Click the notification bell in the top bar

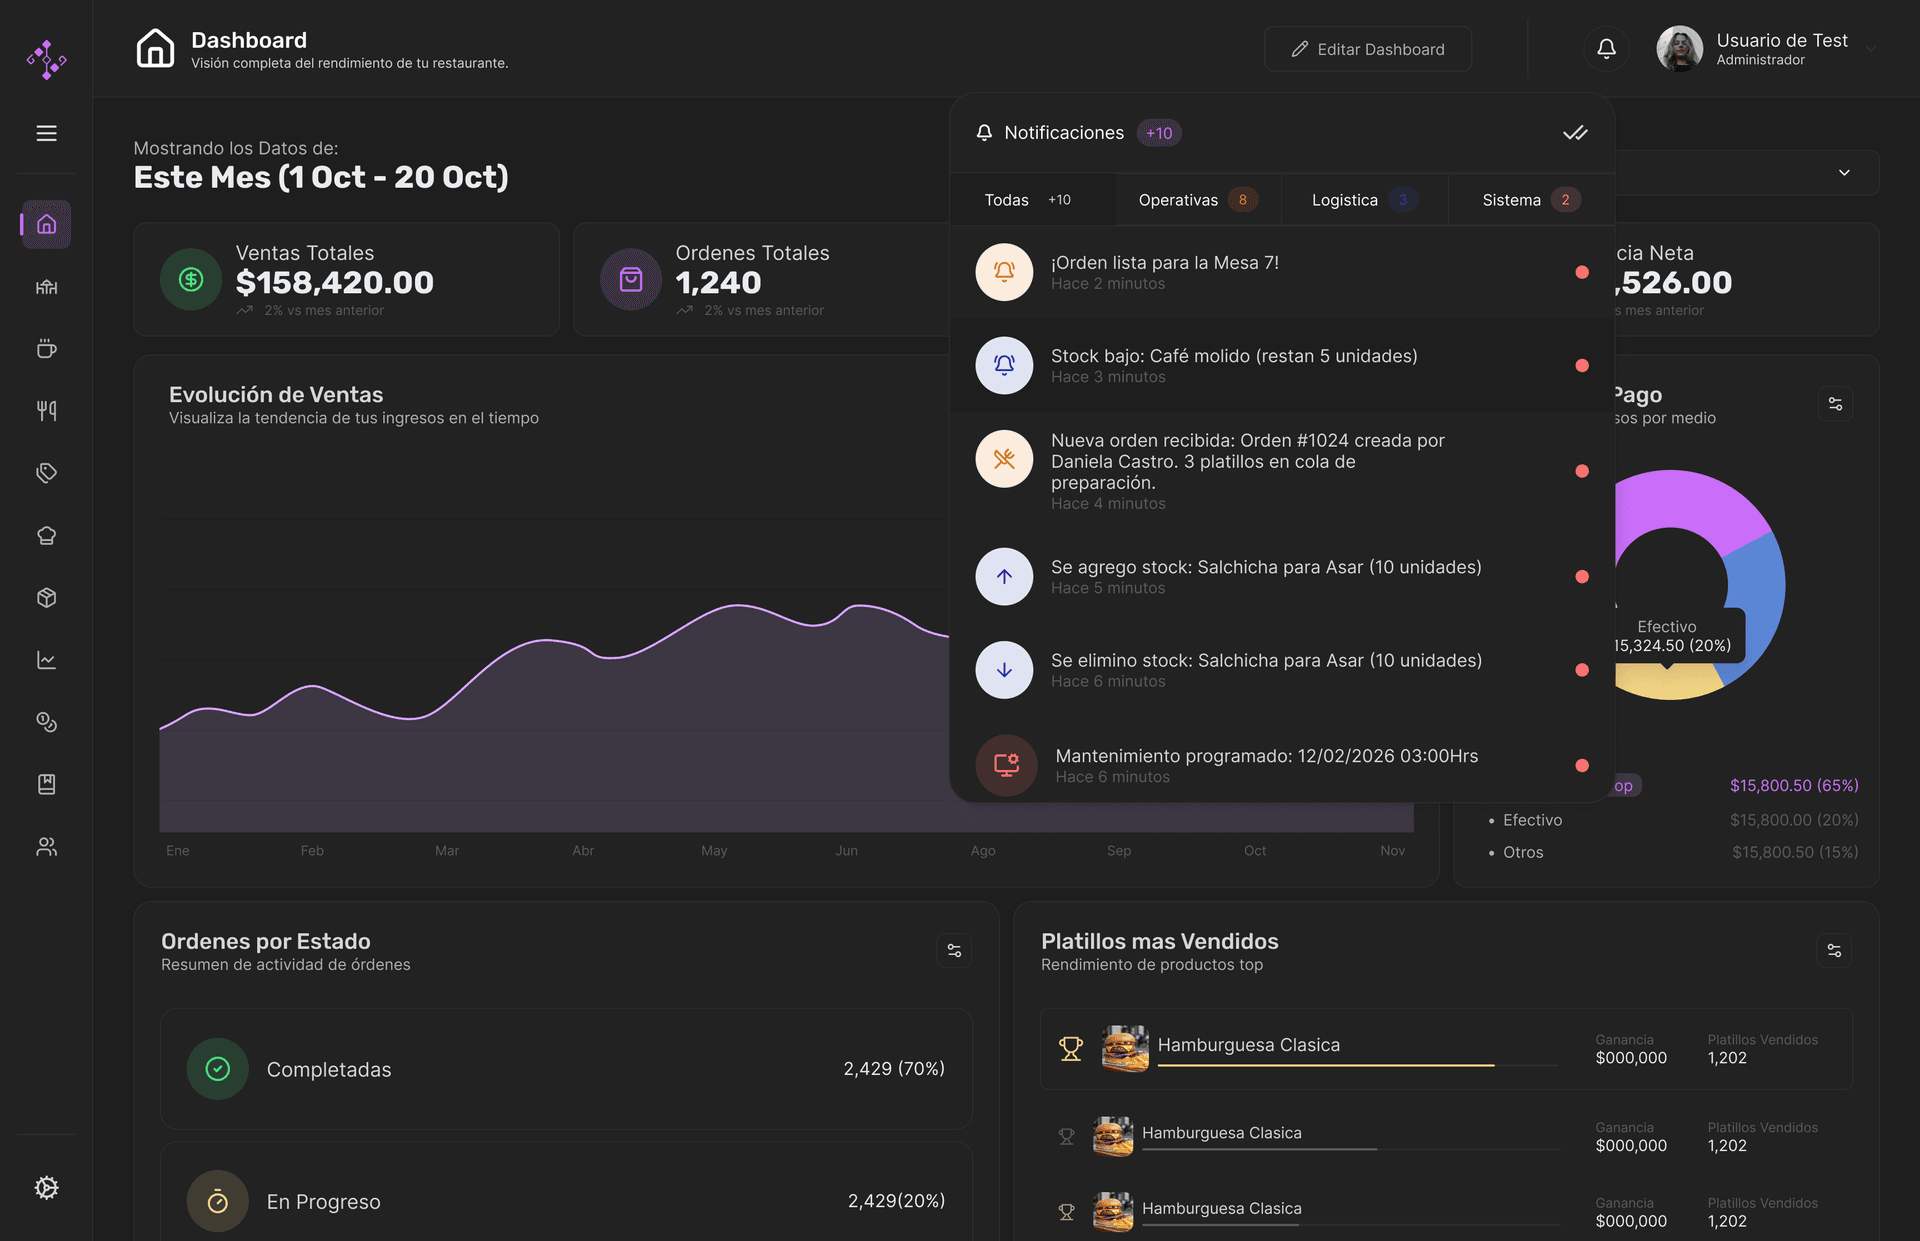[1605, 48]
